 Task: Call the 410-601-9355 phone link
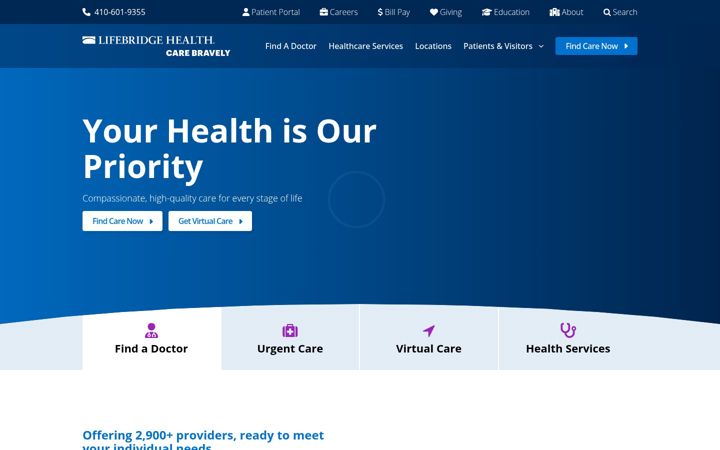coord(114,12)
